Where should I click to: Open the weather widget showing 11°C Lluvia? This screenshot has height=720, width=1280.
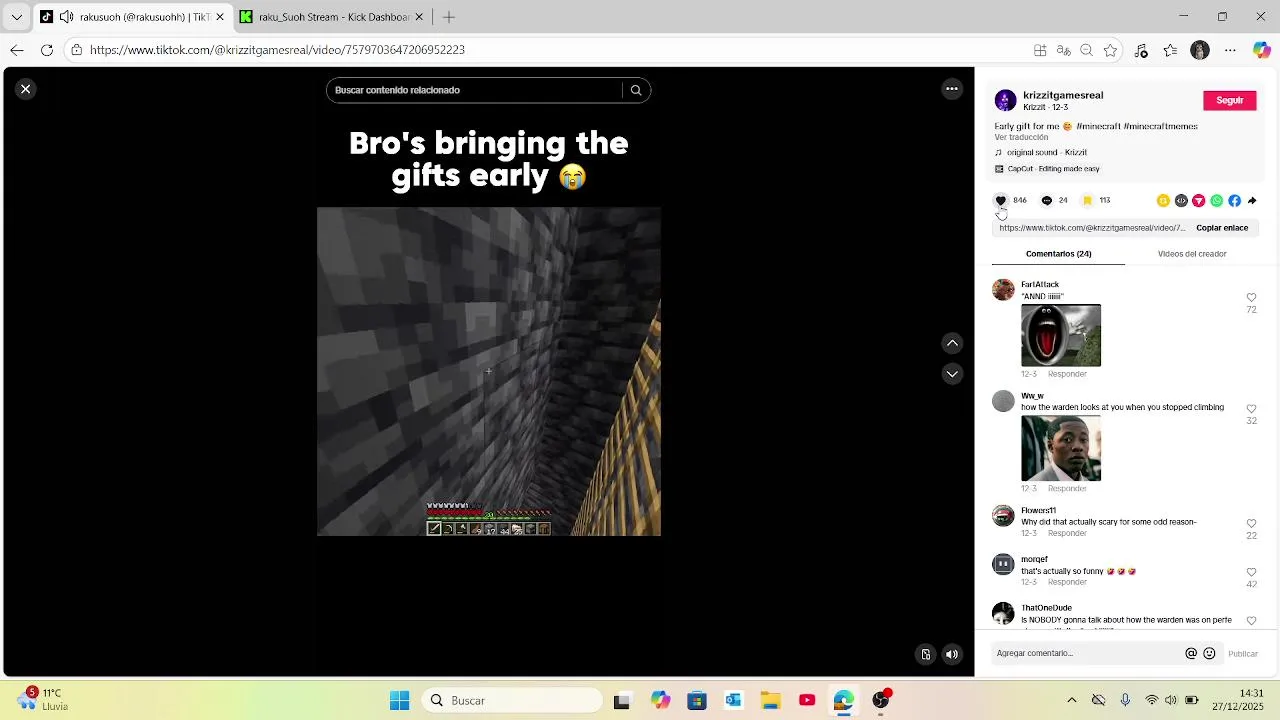tap(45, 699)
